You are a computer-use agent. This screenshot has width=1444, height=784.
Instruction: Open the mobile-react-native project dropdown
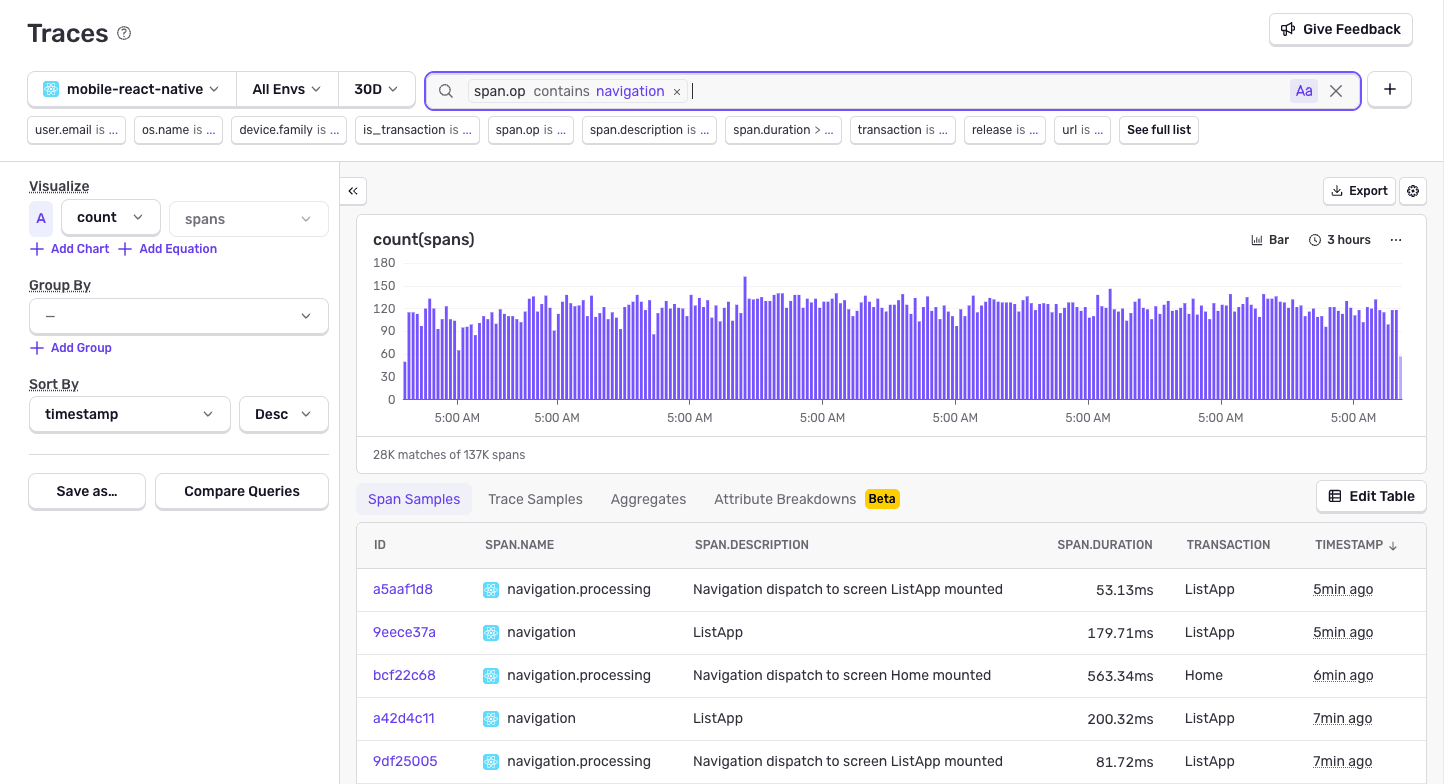click(x=130, y=88)
